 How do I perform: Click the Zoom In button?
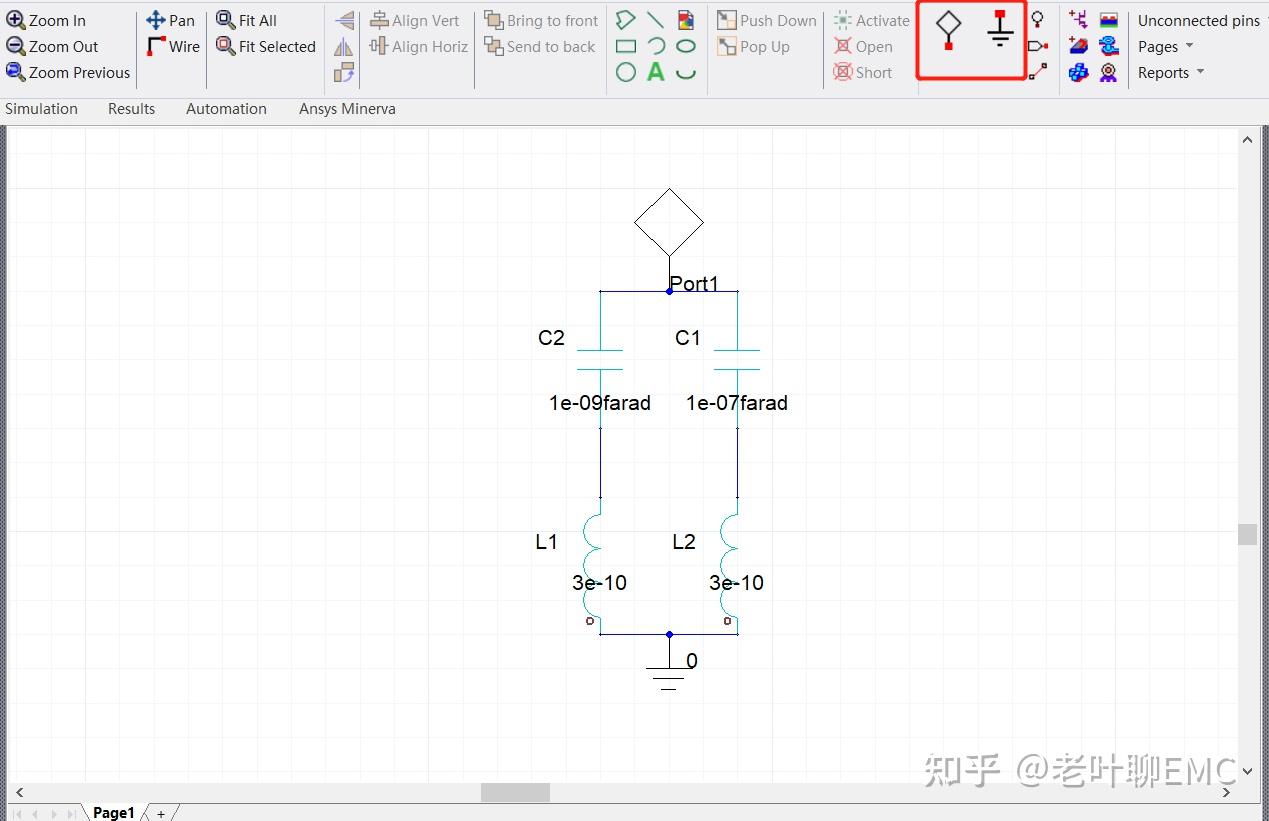tap(46, 20)
